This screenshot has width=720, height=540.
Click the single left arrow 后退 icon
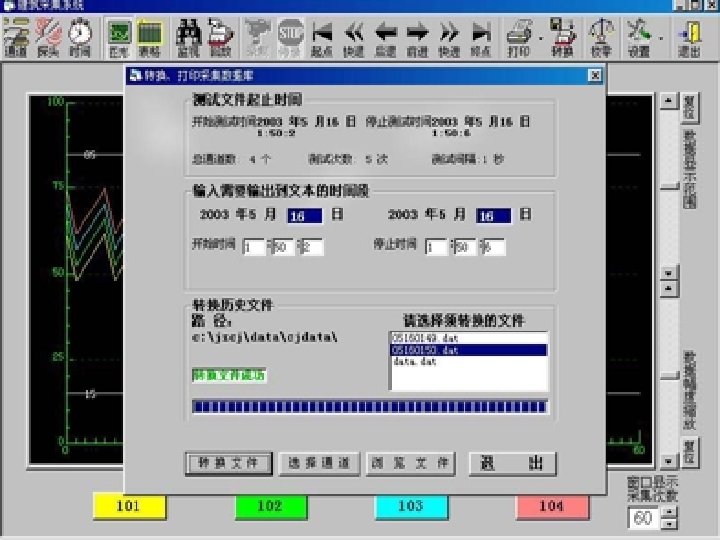pos(385,38)
